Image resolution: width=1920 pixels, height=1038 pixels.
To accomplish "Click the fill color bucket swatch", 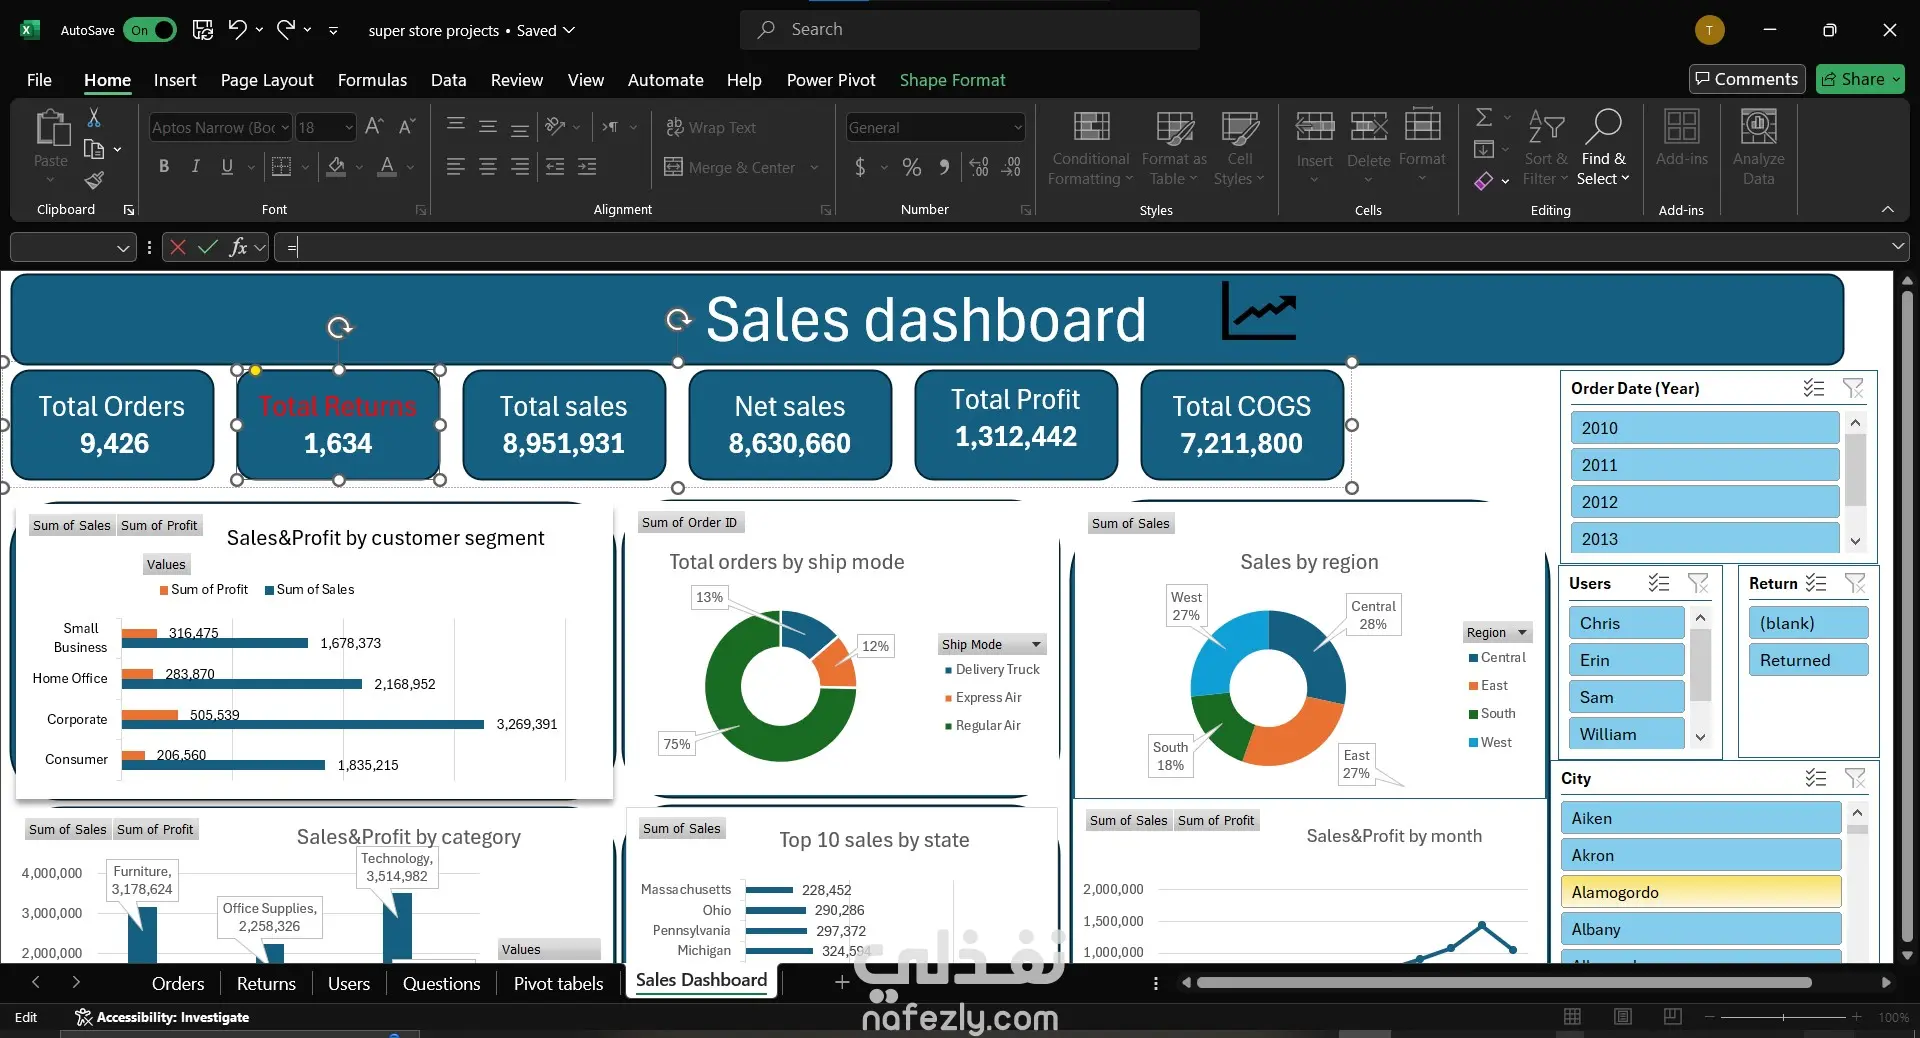I will (x=337, y=167).
